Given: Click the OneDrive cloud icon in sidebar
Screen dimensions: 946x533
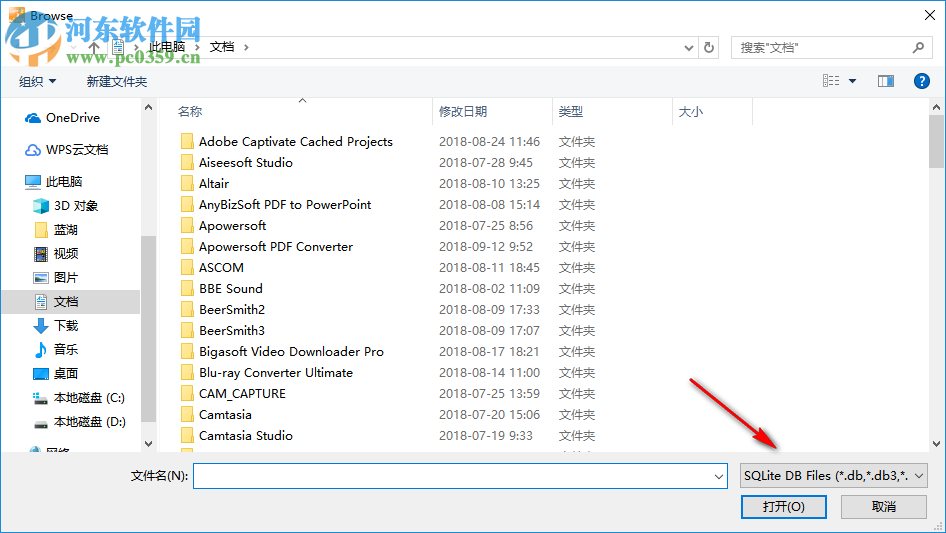Looking at the screenshot, I should tap(33, 118).
